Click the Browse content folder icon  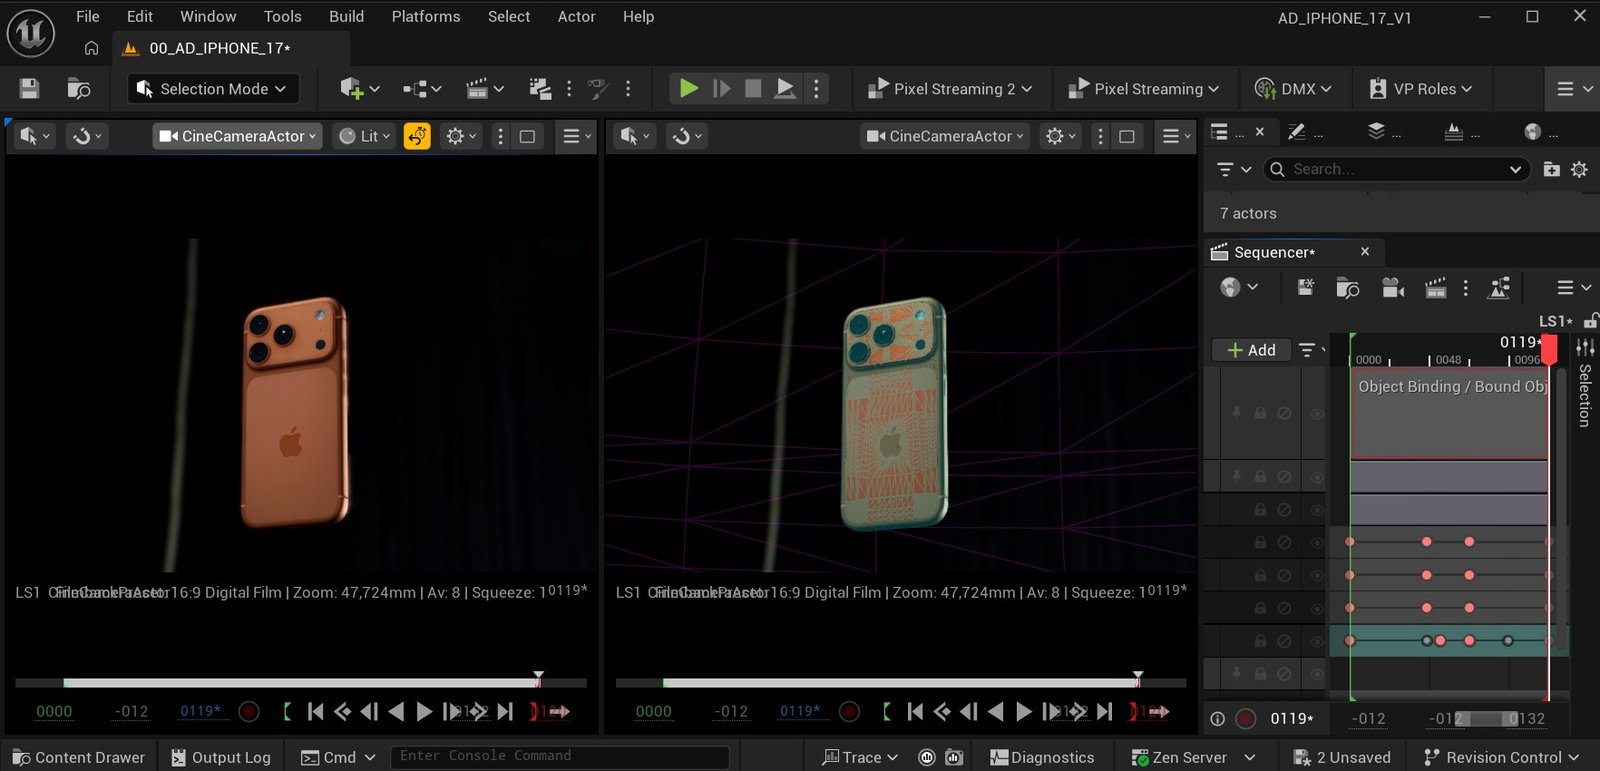point(78,89)
